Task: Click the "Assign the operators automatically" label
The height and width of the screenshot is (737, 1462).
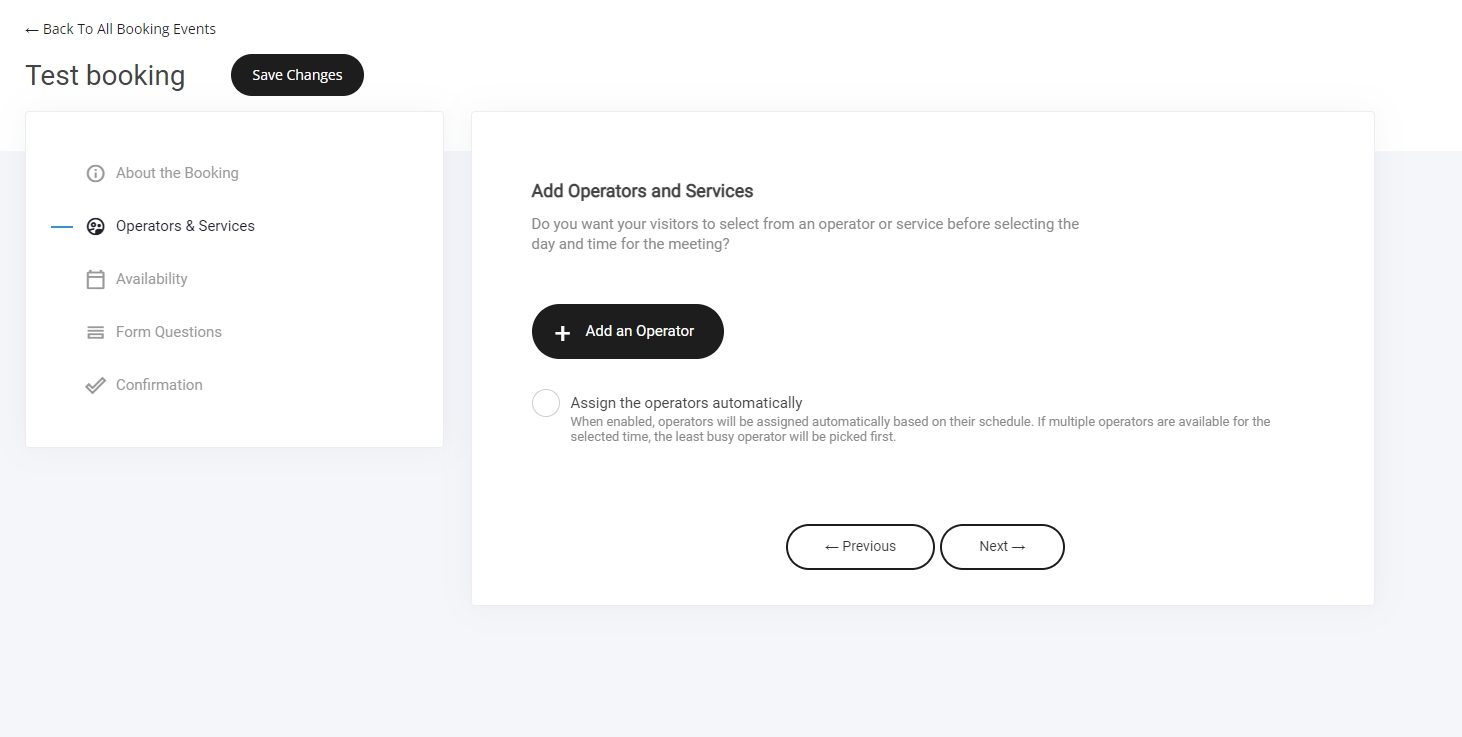Action: pos(686,403)
